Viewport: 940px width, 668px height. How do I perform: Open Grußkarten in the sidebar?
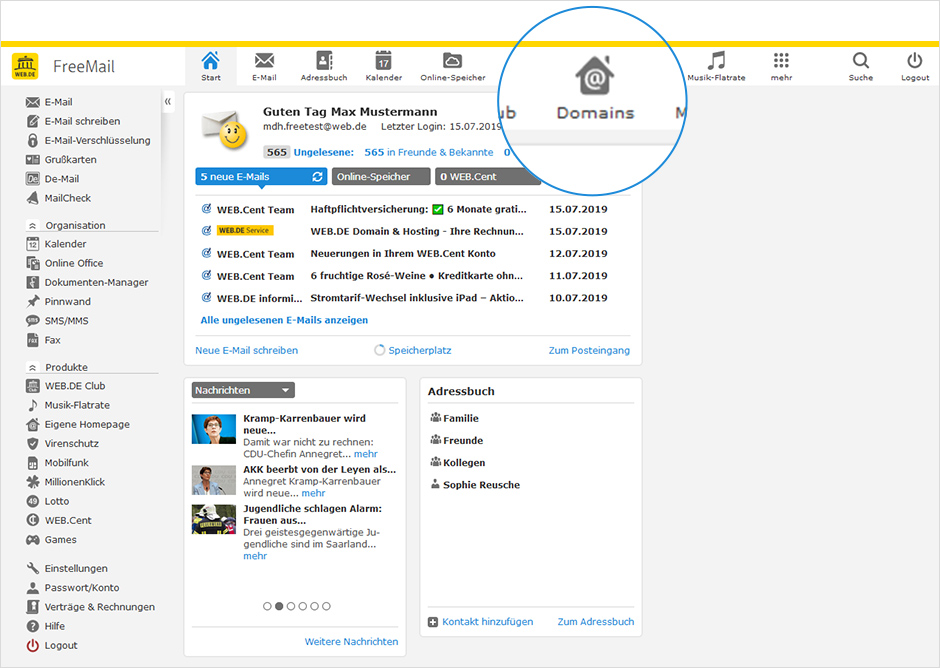(61, 160)
